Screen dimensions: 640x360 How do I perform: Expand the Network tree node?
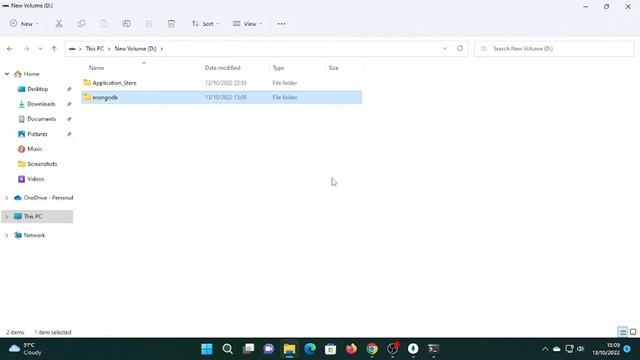7,236
